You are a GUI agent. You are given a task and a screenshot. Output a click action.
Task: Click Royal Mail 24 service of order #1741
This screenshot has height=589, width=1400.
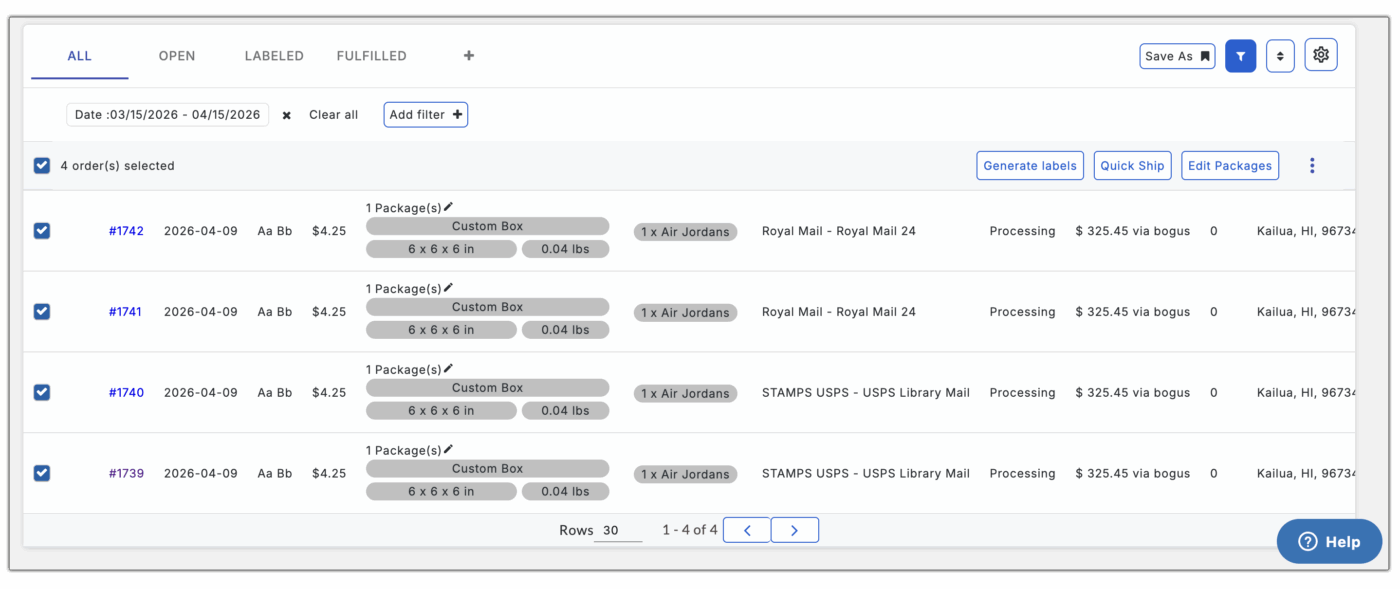[839, 312]
